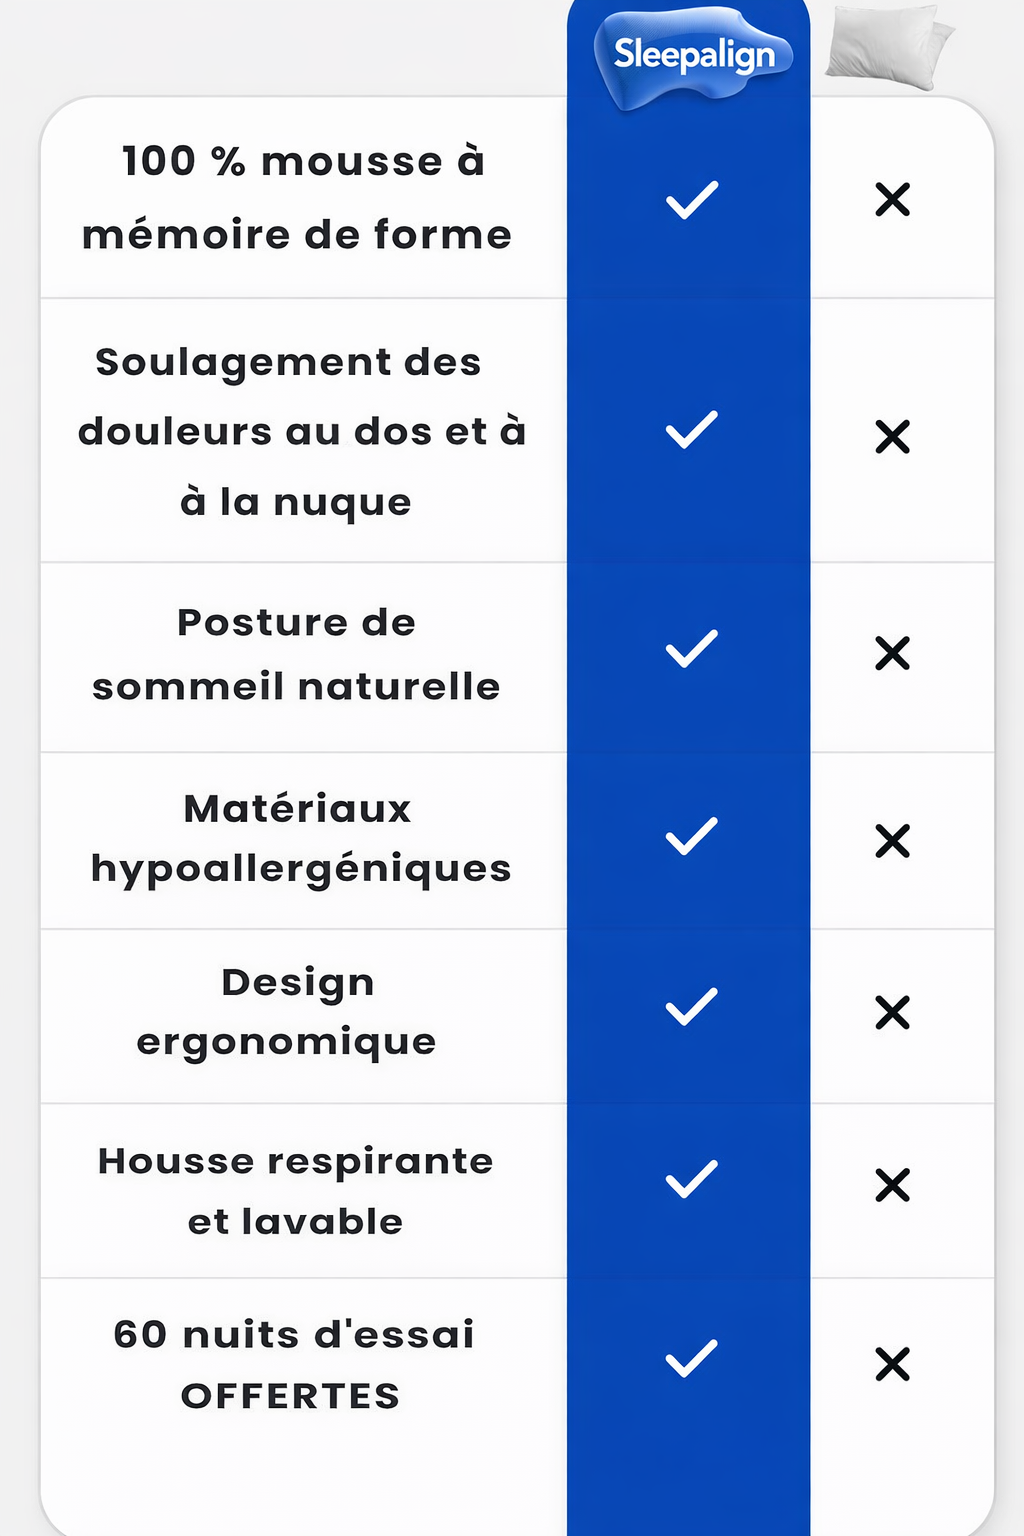Click the Sleepalign logo badge

tap(692, 56)
